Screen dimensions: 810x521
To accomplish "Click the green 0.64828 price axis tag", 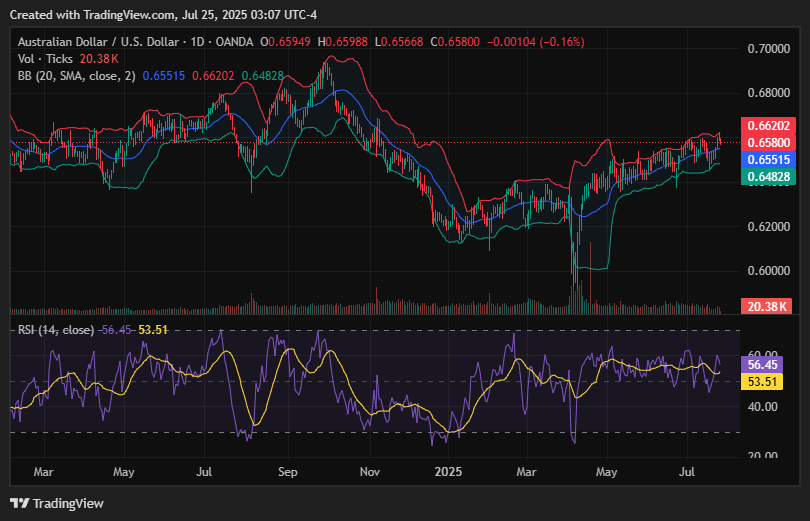I will tap(768, 177).
